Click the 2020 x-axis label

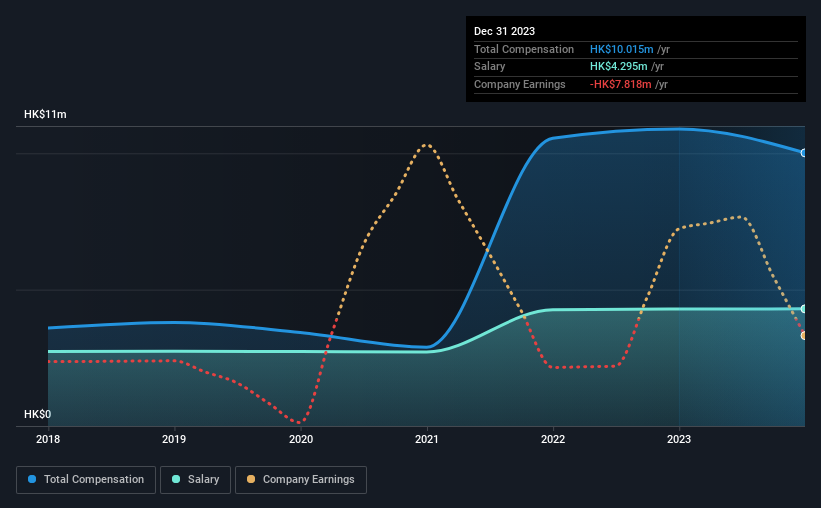tap(301, 439)
